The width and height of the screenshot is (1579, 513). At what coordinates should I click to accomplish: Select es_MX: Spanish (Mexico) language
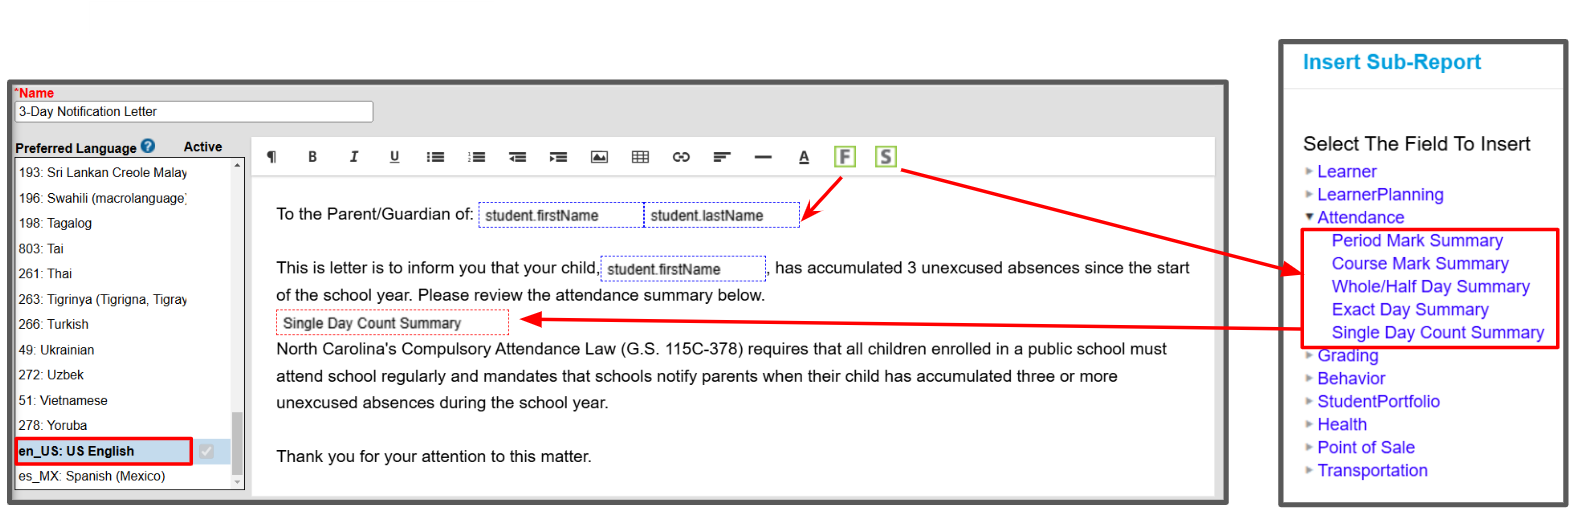tap(92, 477)
